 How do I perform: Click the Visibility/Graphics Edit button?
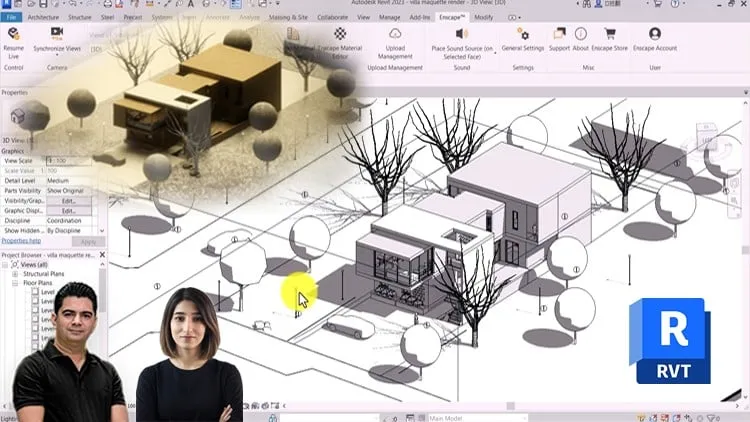point(68,201)
